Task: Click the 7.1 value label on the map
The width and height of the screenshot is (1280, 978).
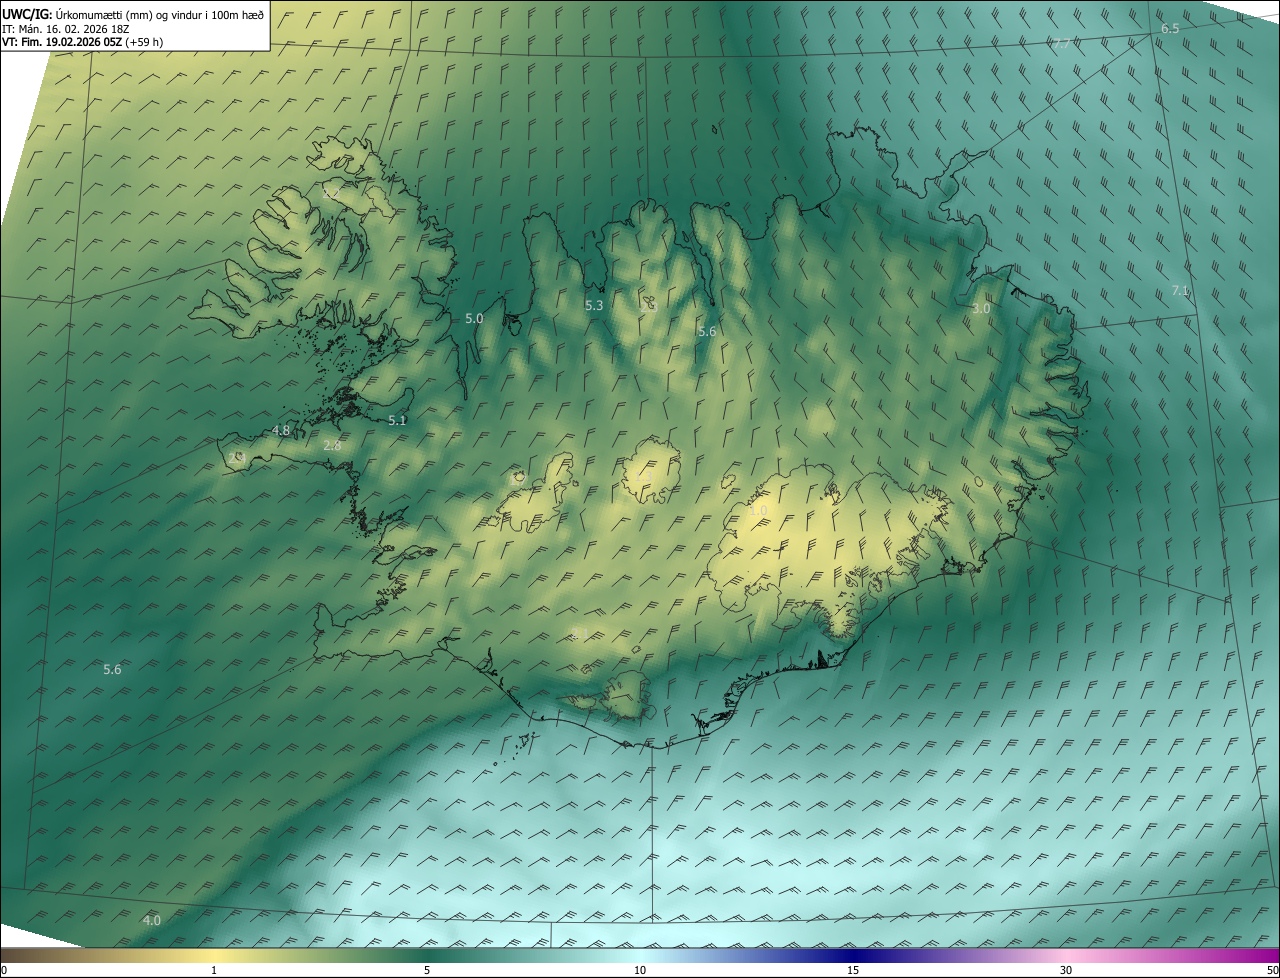Action: [1180, 291]
